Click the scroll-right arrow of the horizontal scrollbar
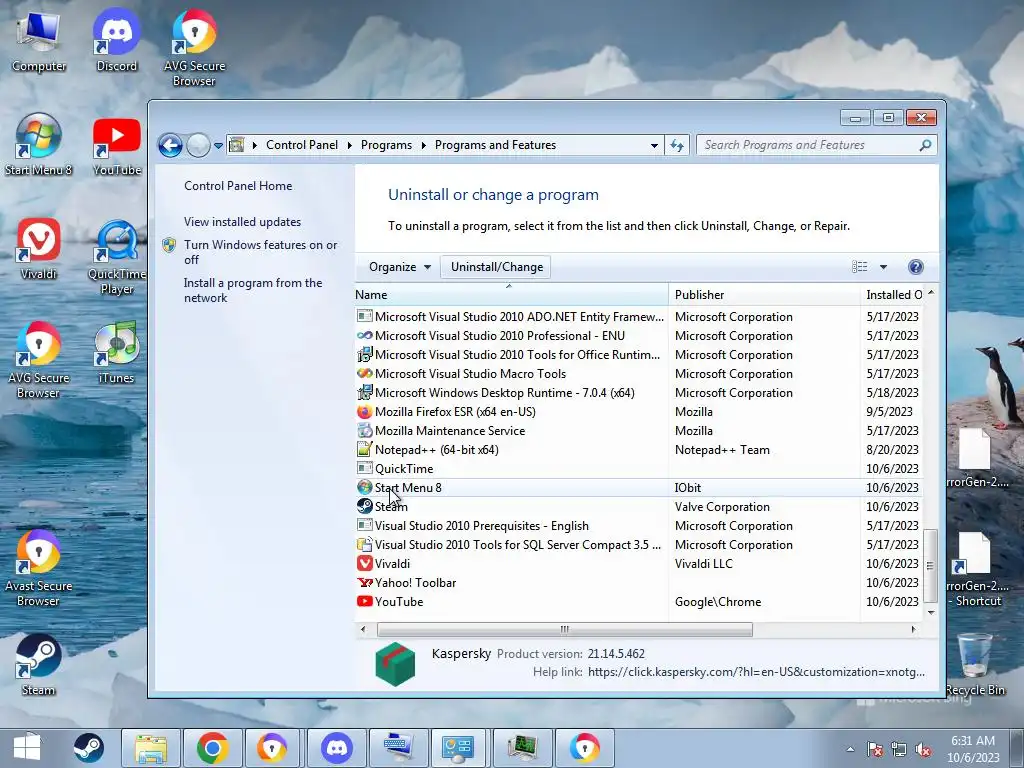This screenshot has width=1024, height=768. point(913,630)
